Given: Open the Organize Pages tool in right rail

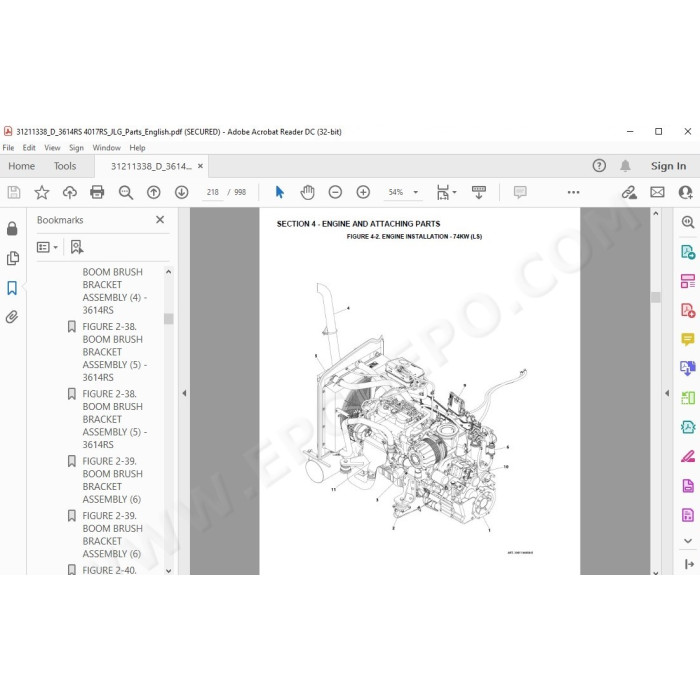Looking at the screenshot, I should tap(688, 281).
